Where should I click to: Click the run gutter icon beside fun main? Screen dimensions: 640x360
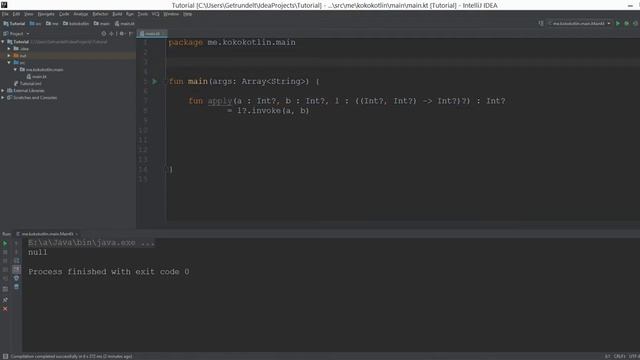click(154, 81)
